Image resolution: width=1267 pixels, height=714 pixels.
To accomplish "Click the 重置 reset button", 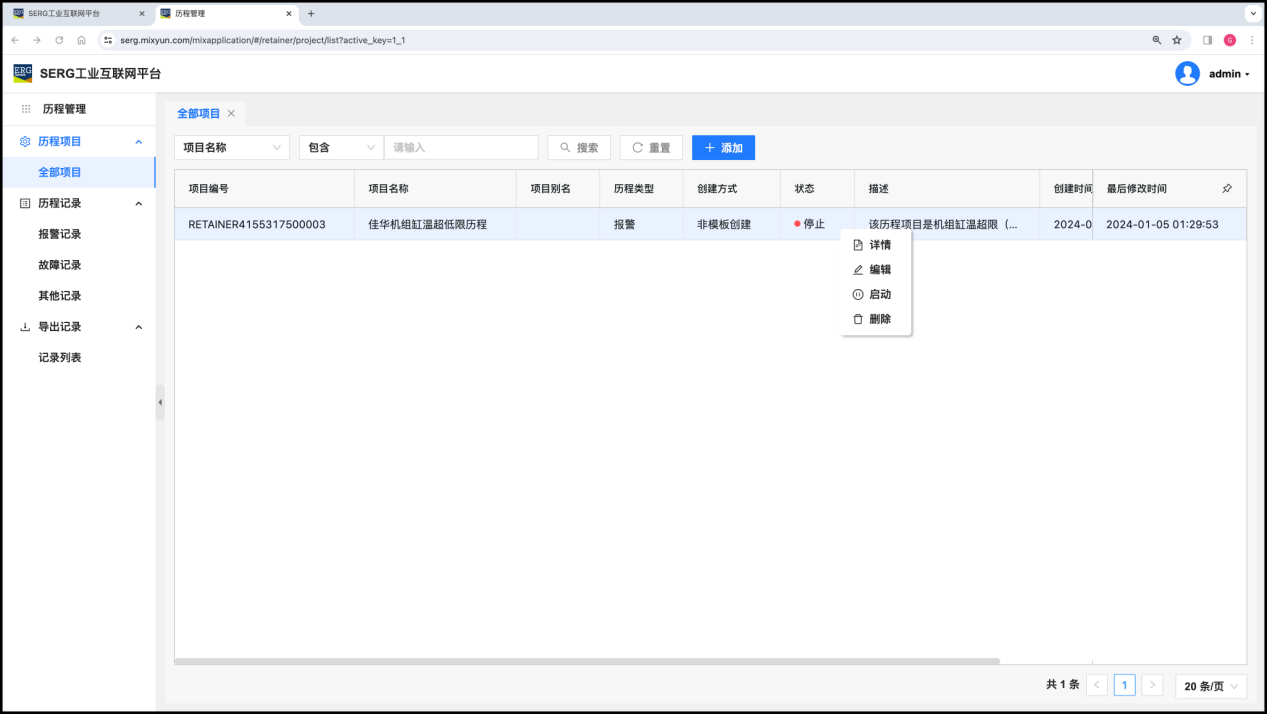I will point(651,148).
